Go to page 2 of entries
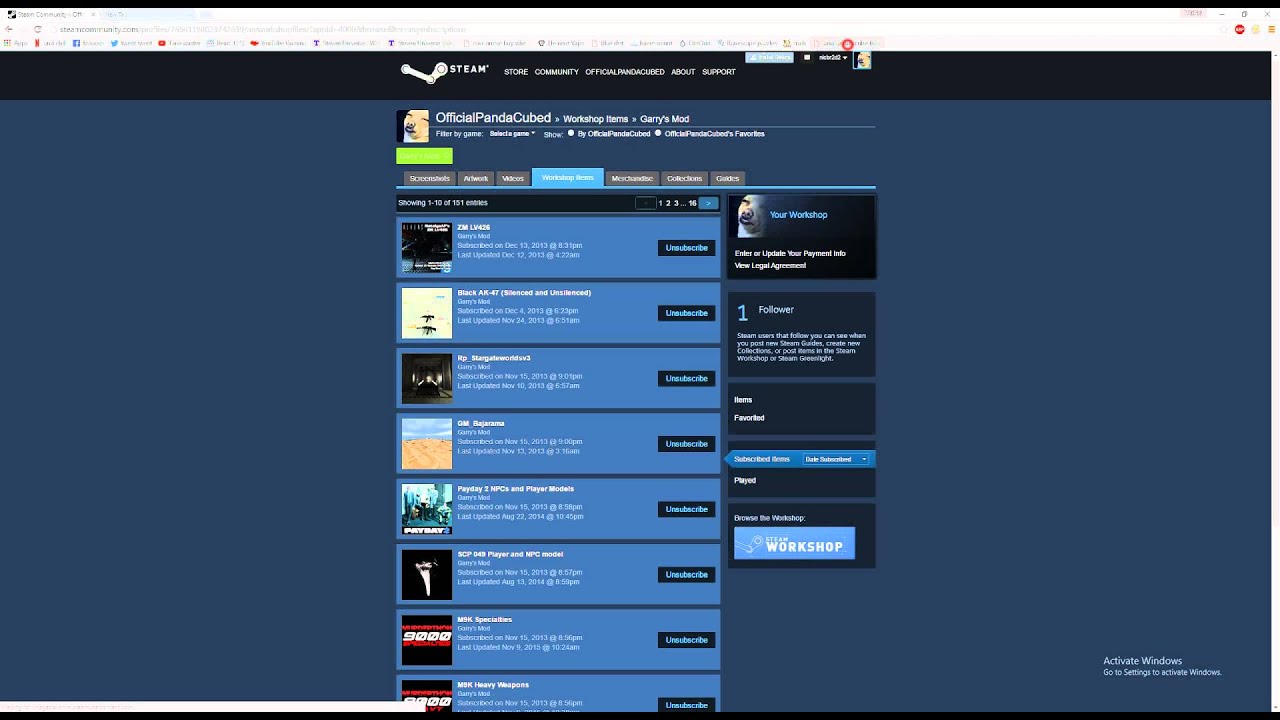This screenshot has height=720, width=1280. 668,203
